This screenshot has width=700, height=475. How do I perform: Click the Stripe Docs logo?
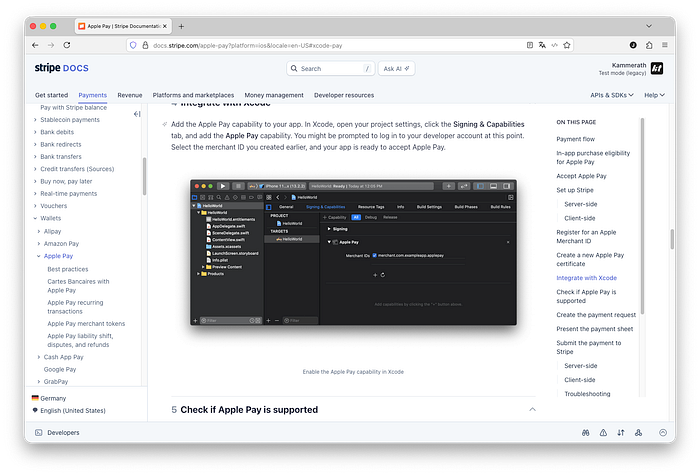click(62, 68)
